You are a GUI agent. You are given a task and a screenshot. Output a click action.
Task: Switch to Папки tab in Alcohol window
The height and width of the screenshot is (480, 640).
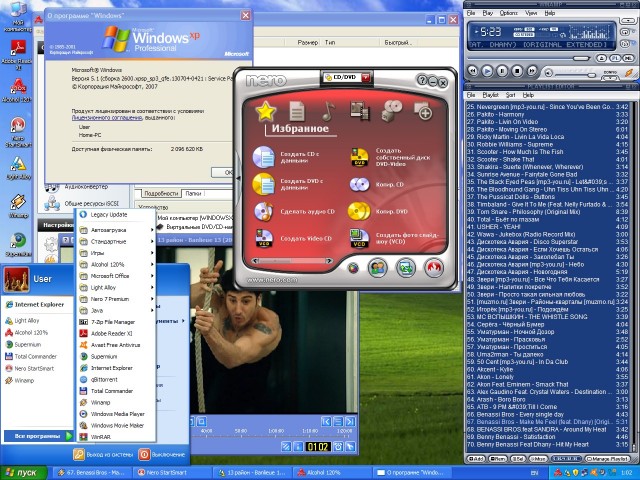click(194, 193)
